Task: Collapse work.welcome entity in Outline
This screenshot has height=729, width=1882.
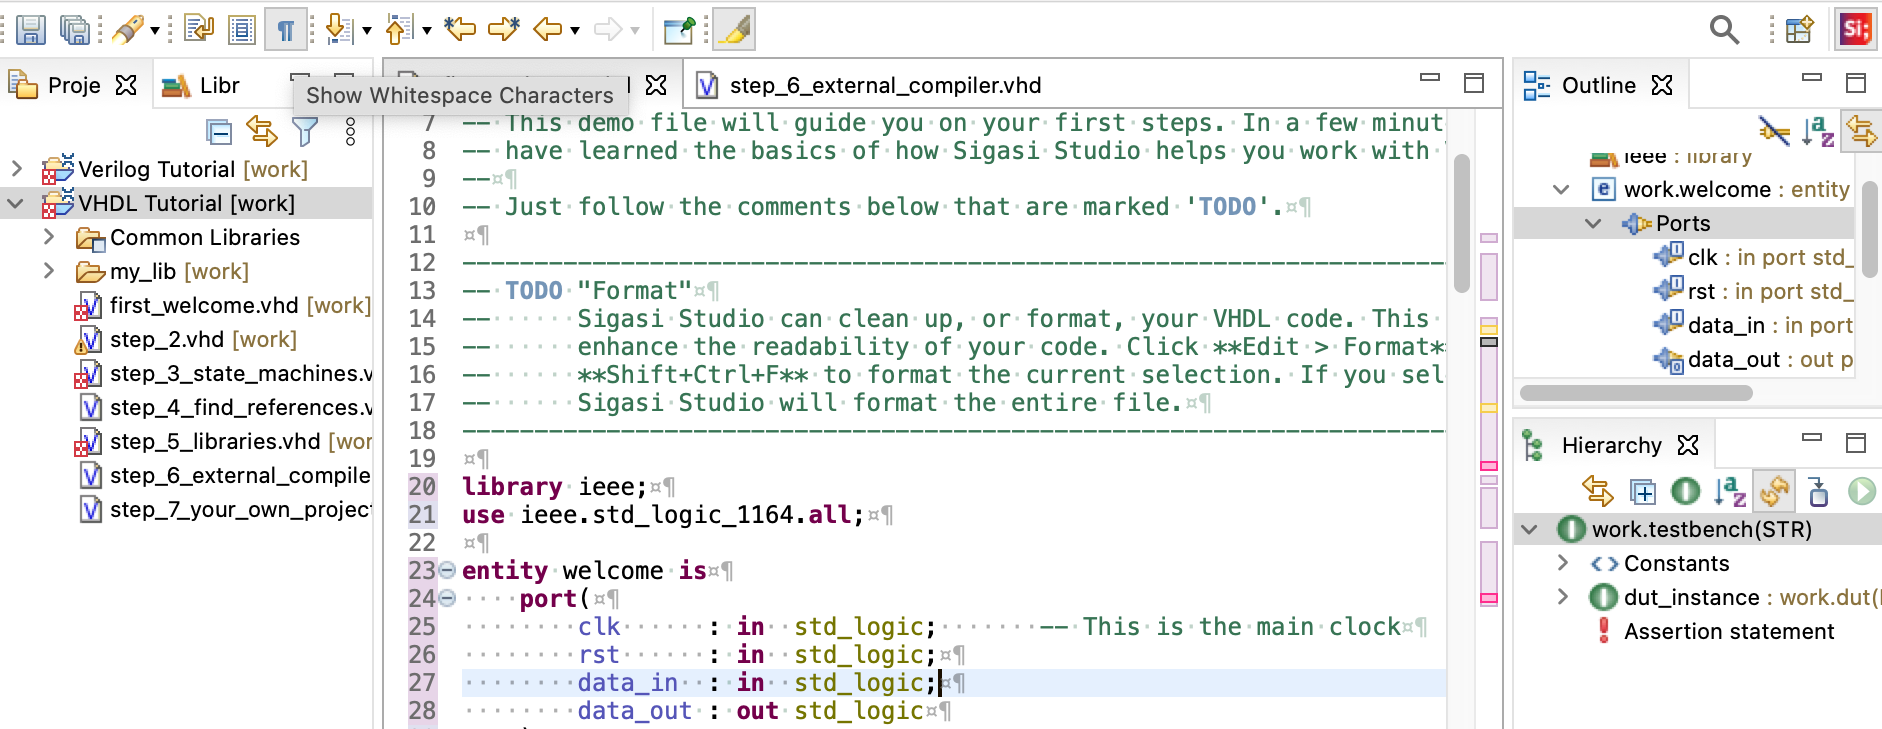Action: point(1561,189)
